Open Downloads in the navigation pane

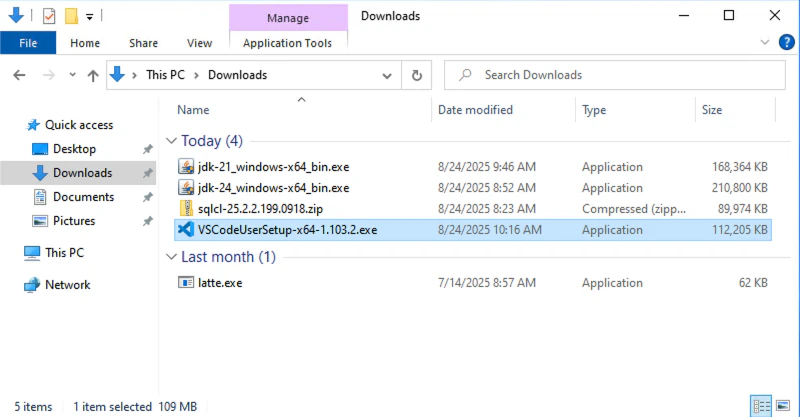coord(83,173)
